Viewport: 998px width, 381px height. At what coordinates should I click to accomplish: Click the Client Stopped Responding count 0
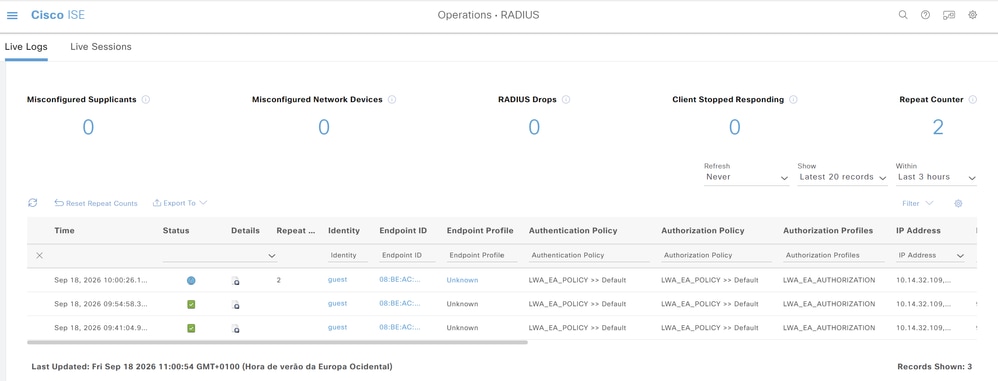pos(734,127)
